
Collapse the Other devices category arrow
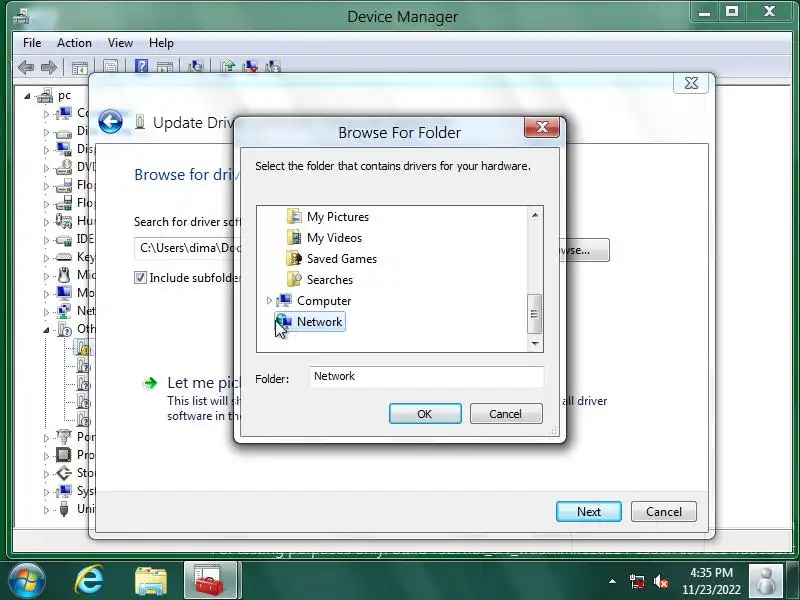tap(46, 330)
